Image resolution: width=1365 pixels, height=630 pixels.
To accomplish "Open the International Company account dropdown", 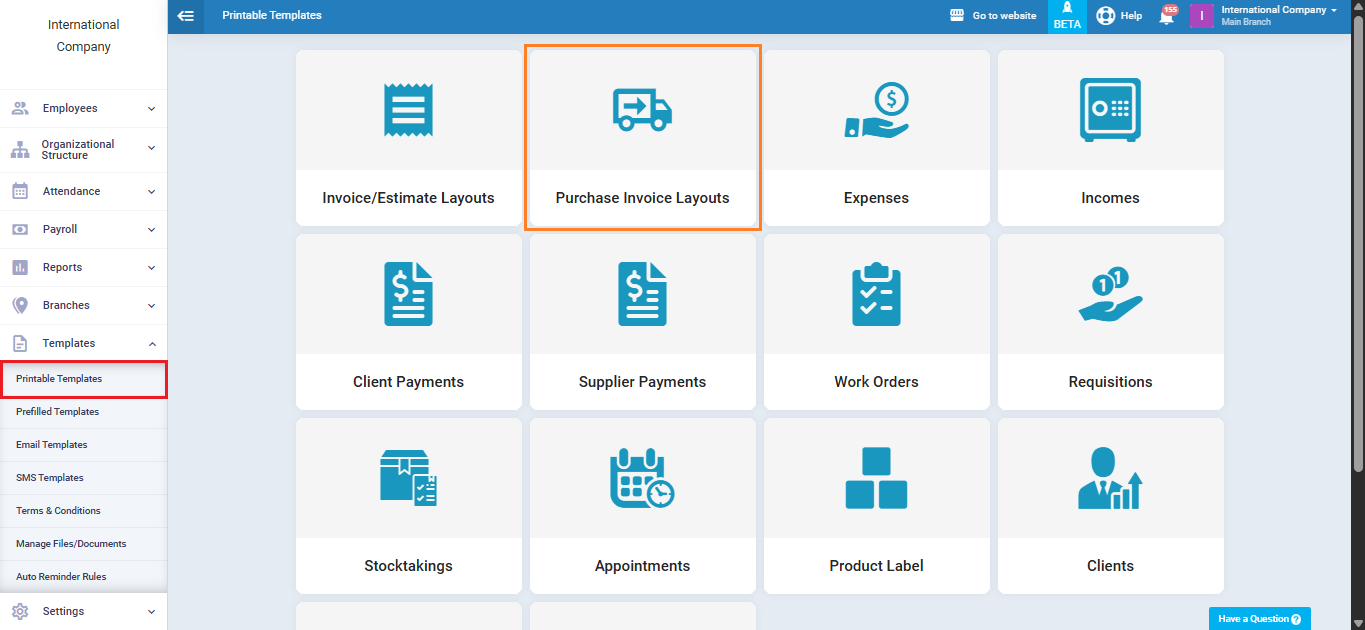I will 1278,15.
